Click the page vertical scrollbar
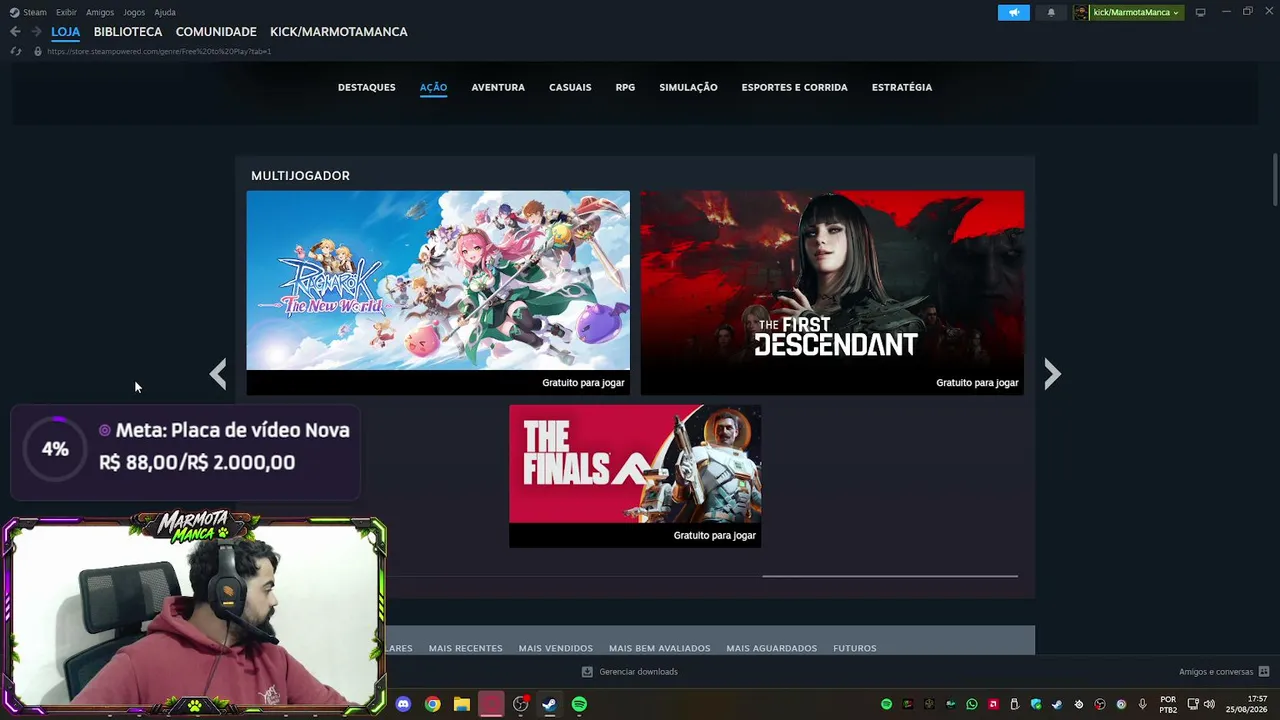Image resolution: width=1280 pixels, height=720 pixels. (1275, 180)
